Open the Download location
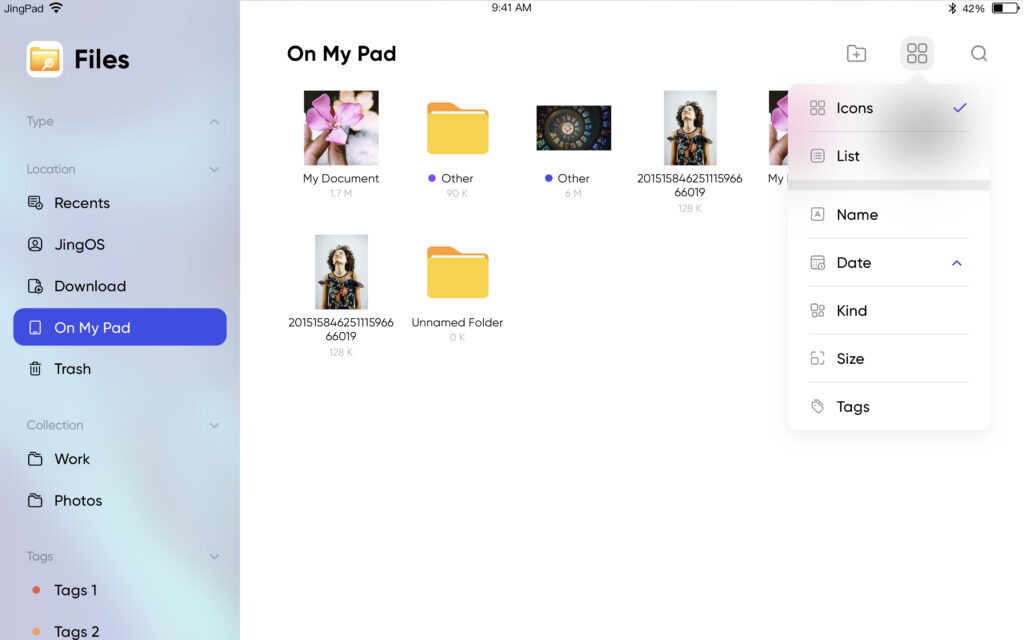1024x640 pixels. pos(89,286)
